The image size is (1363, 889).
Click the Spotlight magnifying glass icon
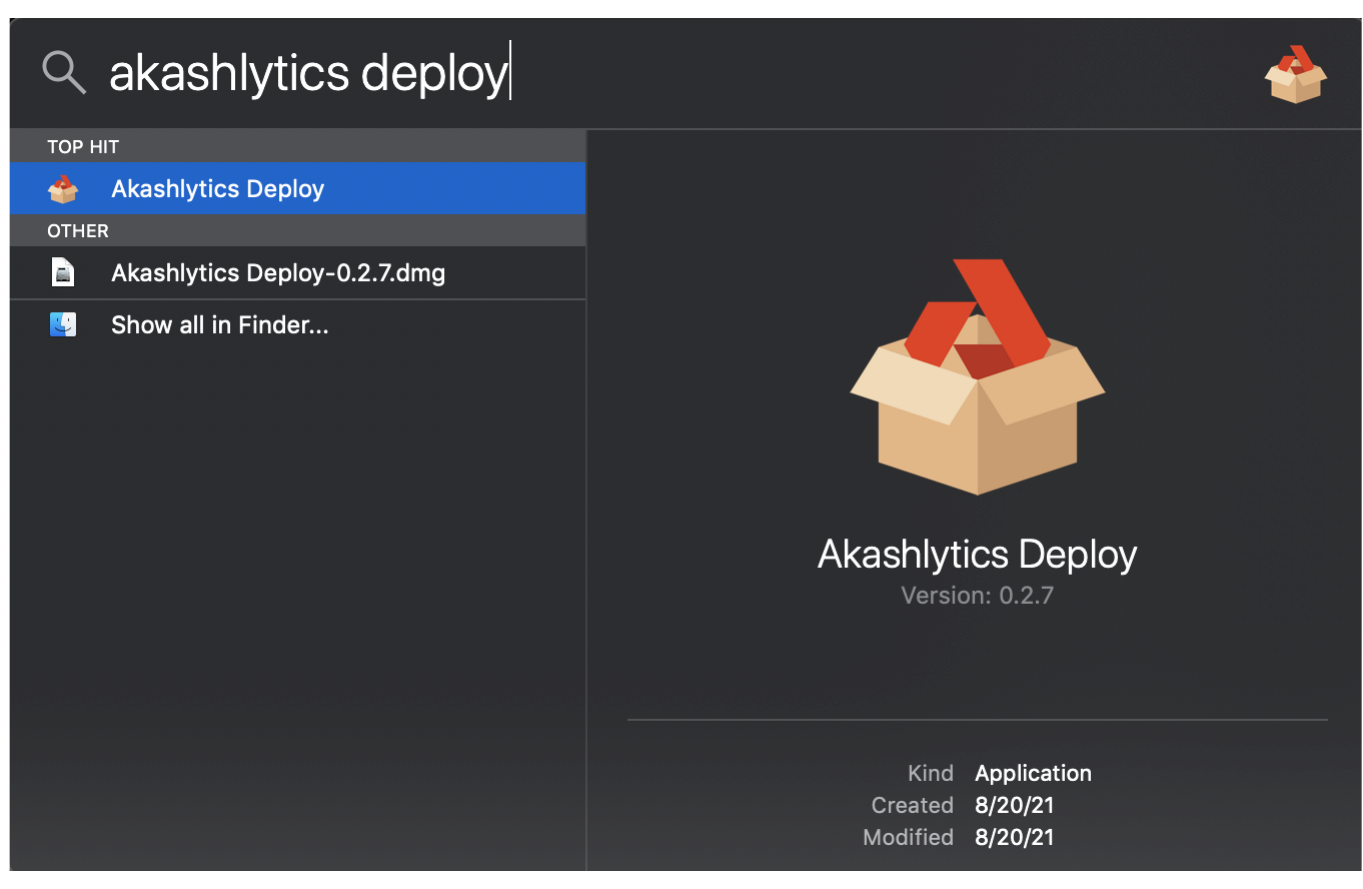(64, 73)
